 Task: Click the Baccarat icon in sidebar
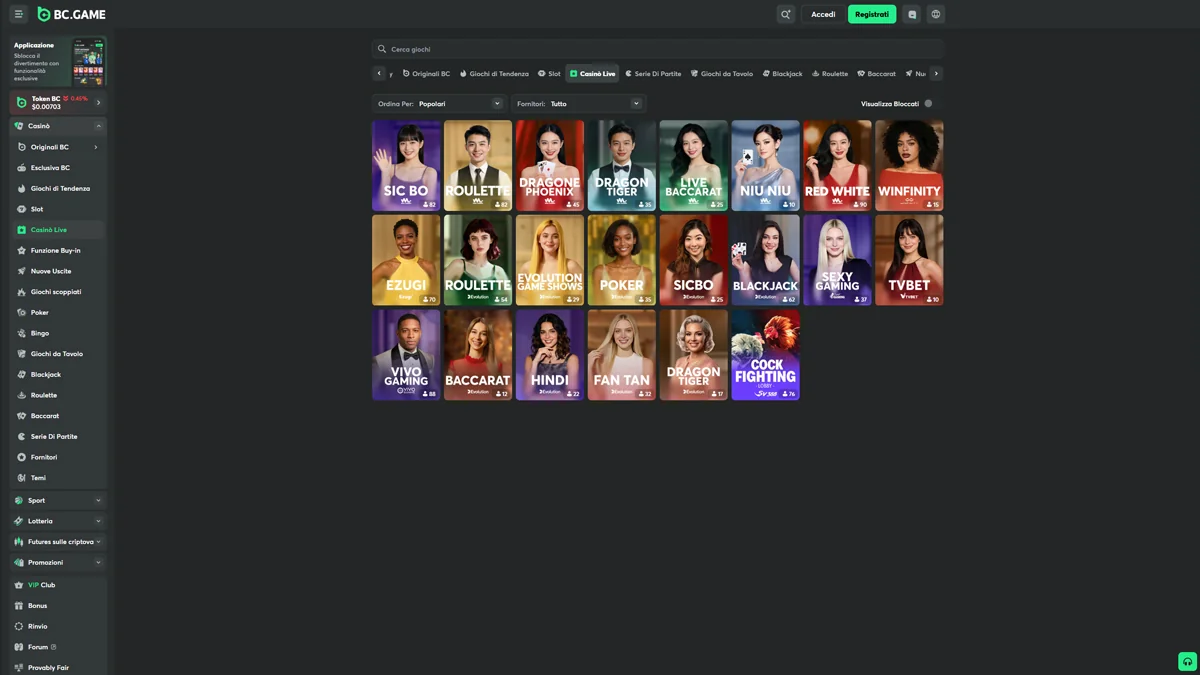coord(22,416)
